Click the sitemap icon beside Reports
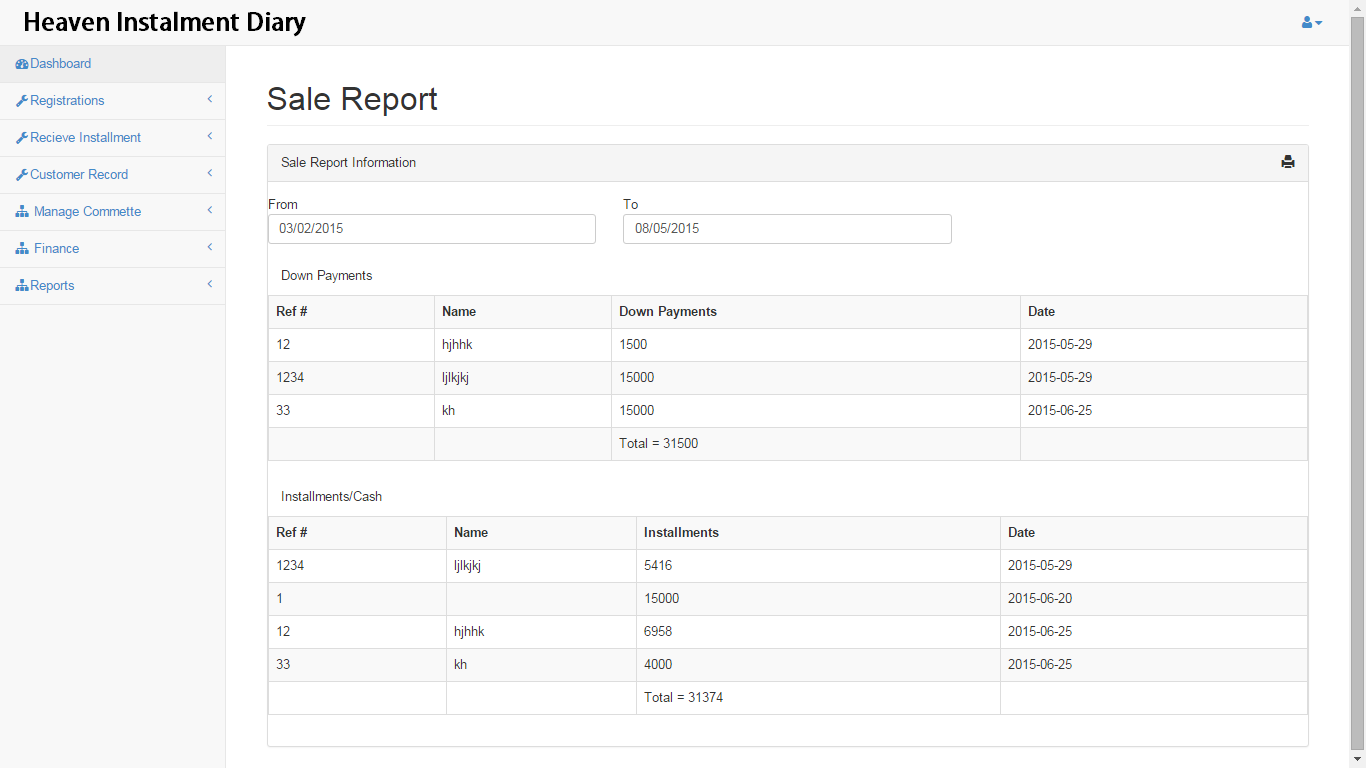Screen dimensions: 1366x768 point(22,286)
